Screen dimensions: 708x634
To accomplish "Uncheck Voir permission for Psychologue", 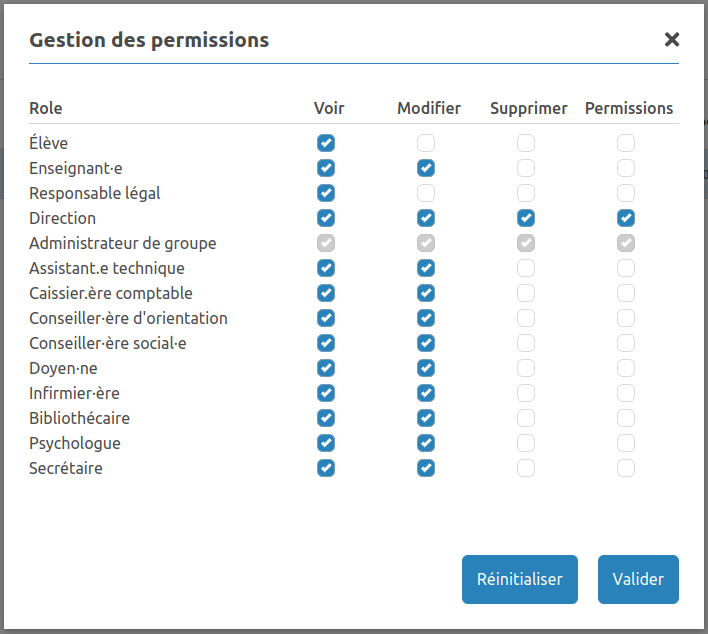I will pyautogui.click(x=326, y=443).
